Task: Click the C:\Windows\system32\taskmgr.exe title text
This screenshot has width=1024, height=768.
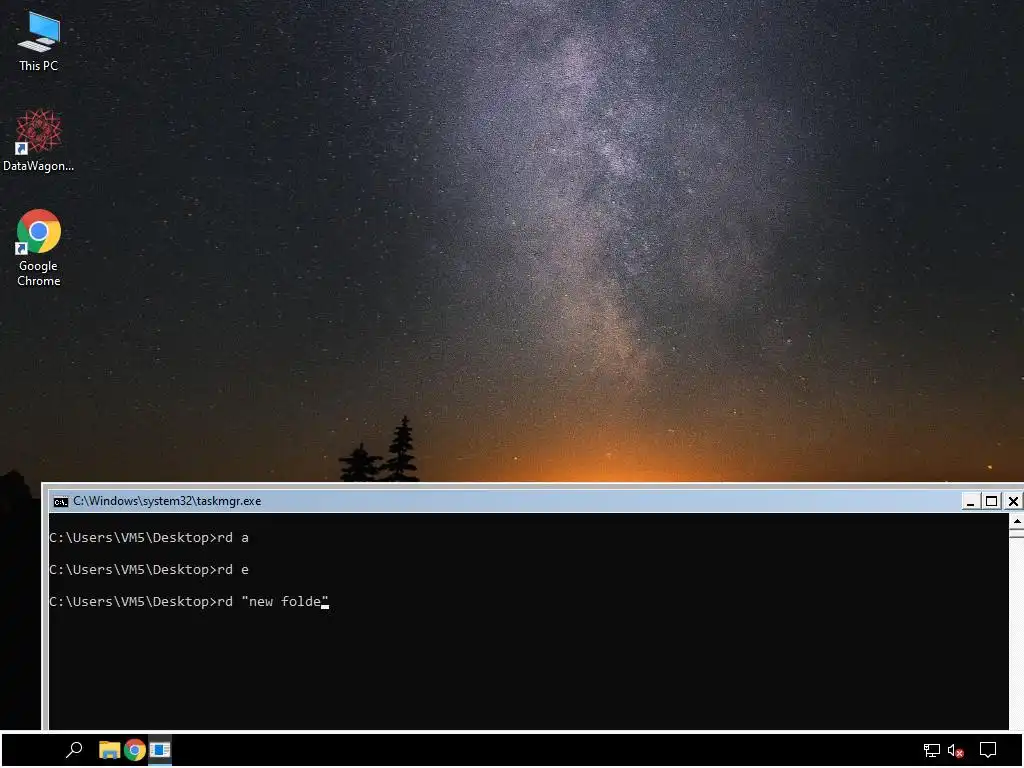Action: [167, 501]
